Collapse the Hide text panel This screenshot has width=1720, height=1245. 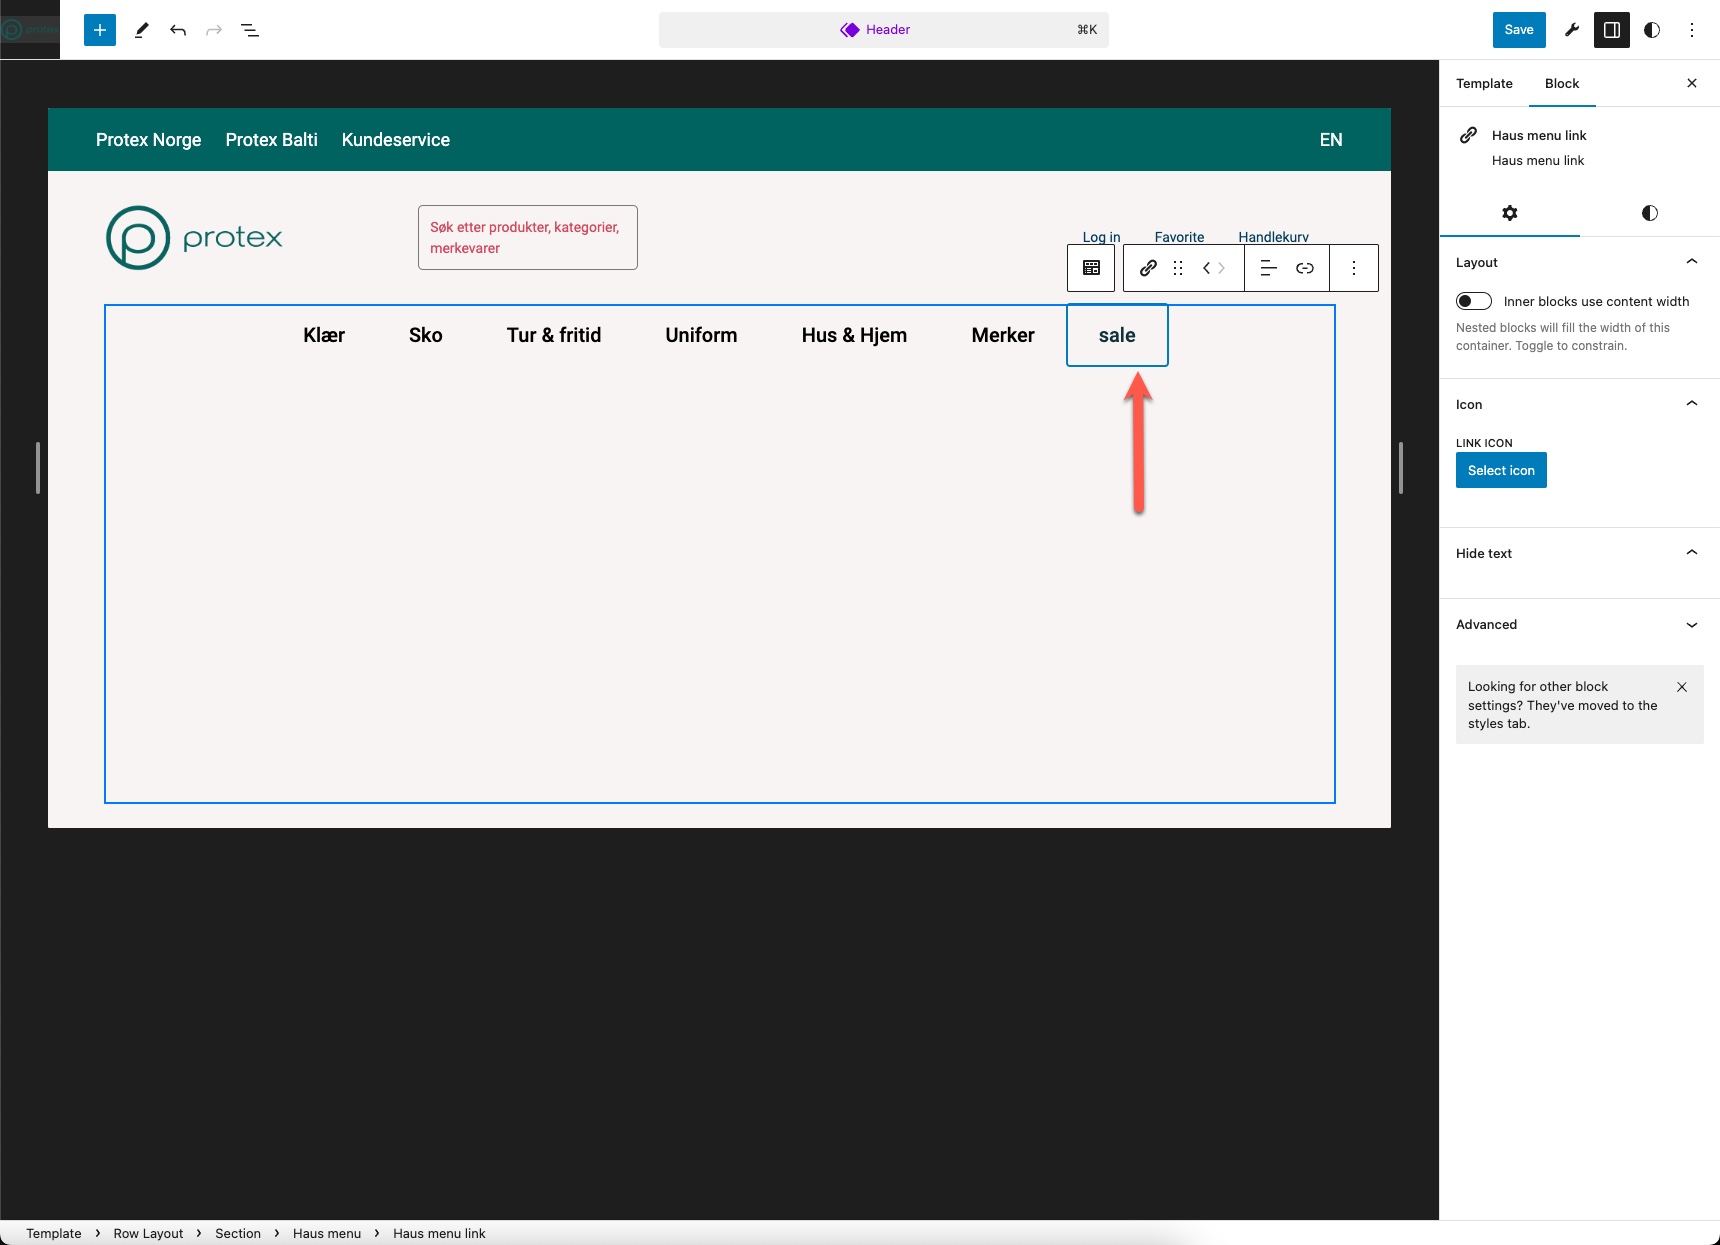click(x=1580, y=553)
